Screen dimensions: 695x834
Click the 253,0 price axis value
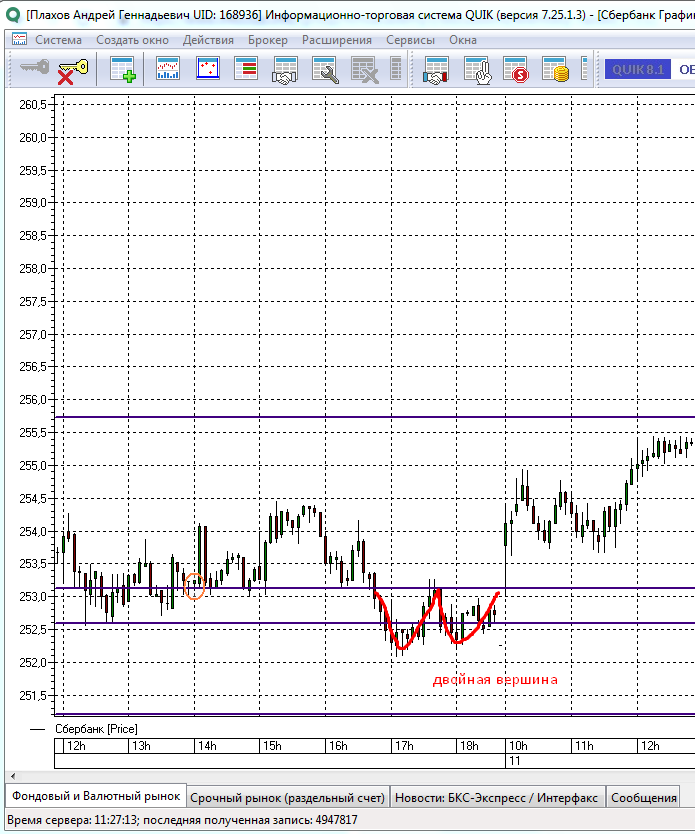[x=33, y=596]
